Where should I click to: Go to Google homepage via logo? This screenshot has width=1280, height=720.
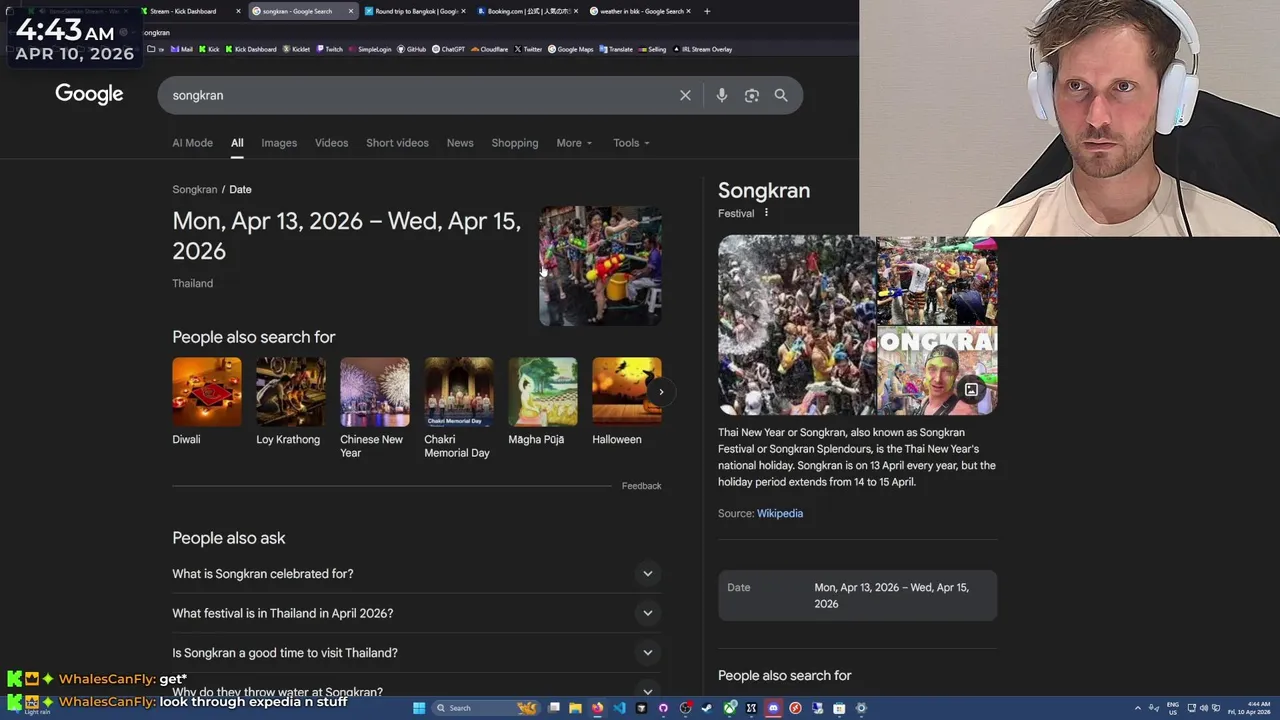pos(89,94)
